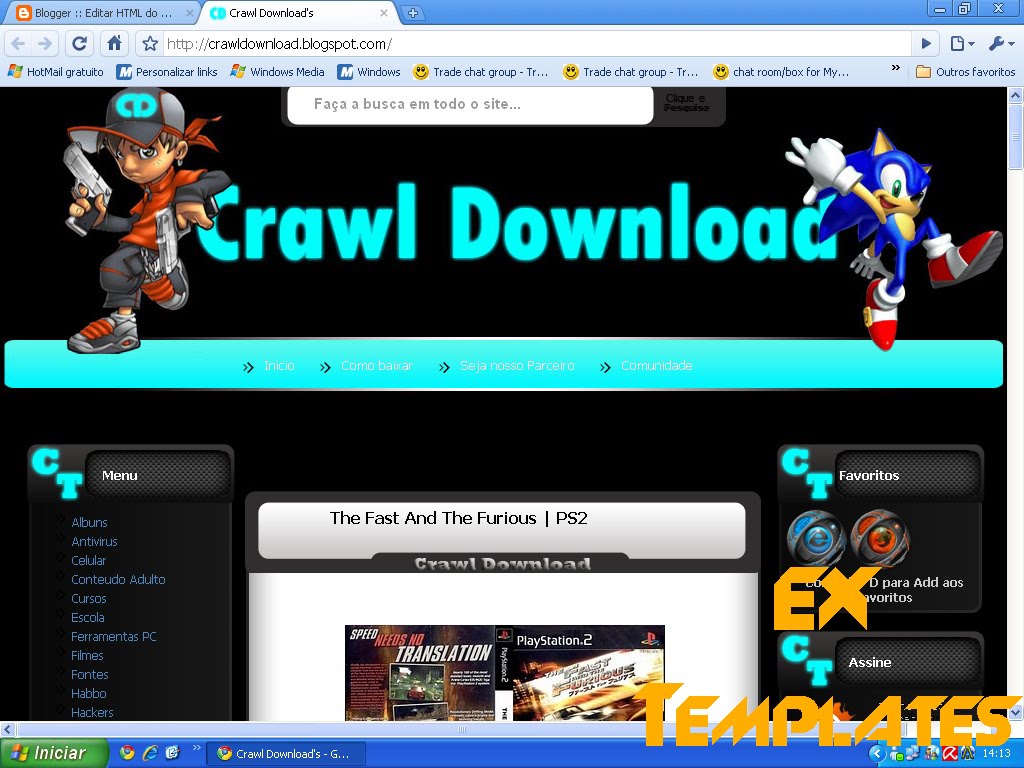Open the Como baixar navigation link
1024x768 pixels.
point(377,366)
